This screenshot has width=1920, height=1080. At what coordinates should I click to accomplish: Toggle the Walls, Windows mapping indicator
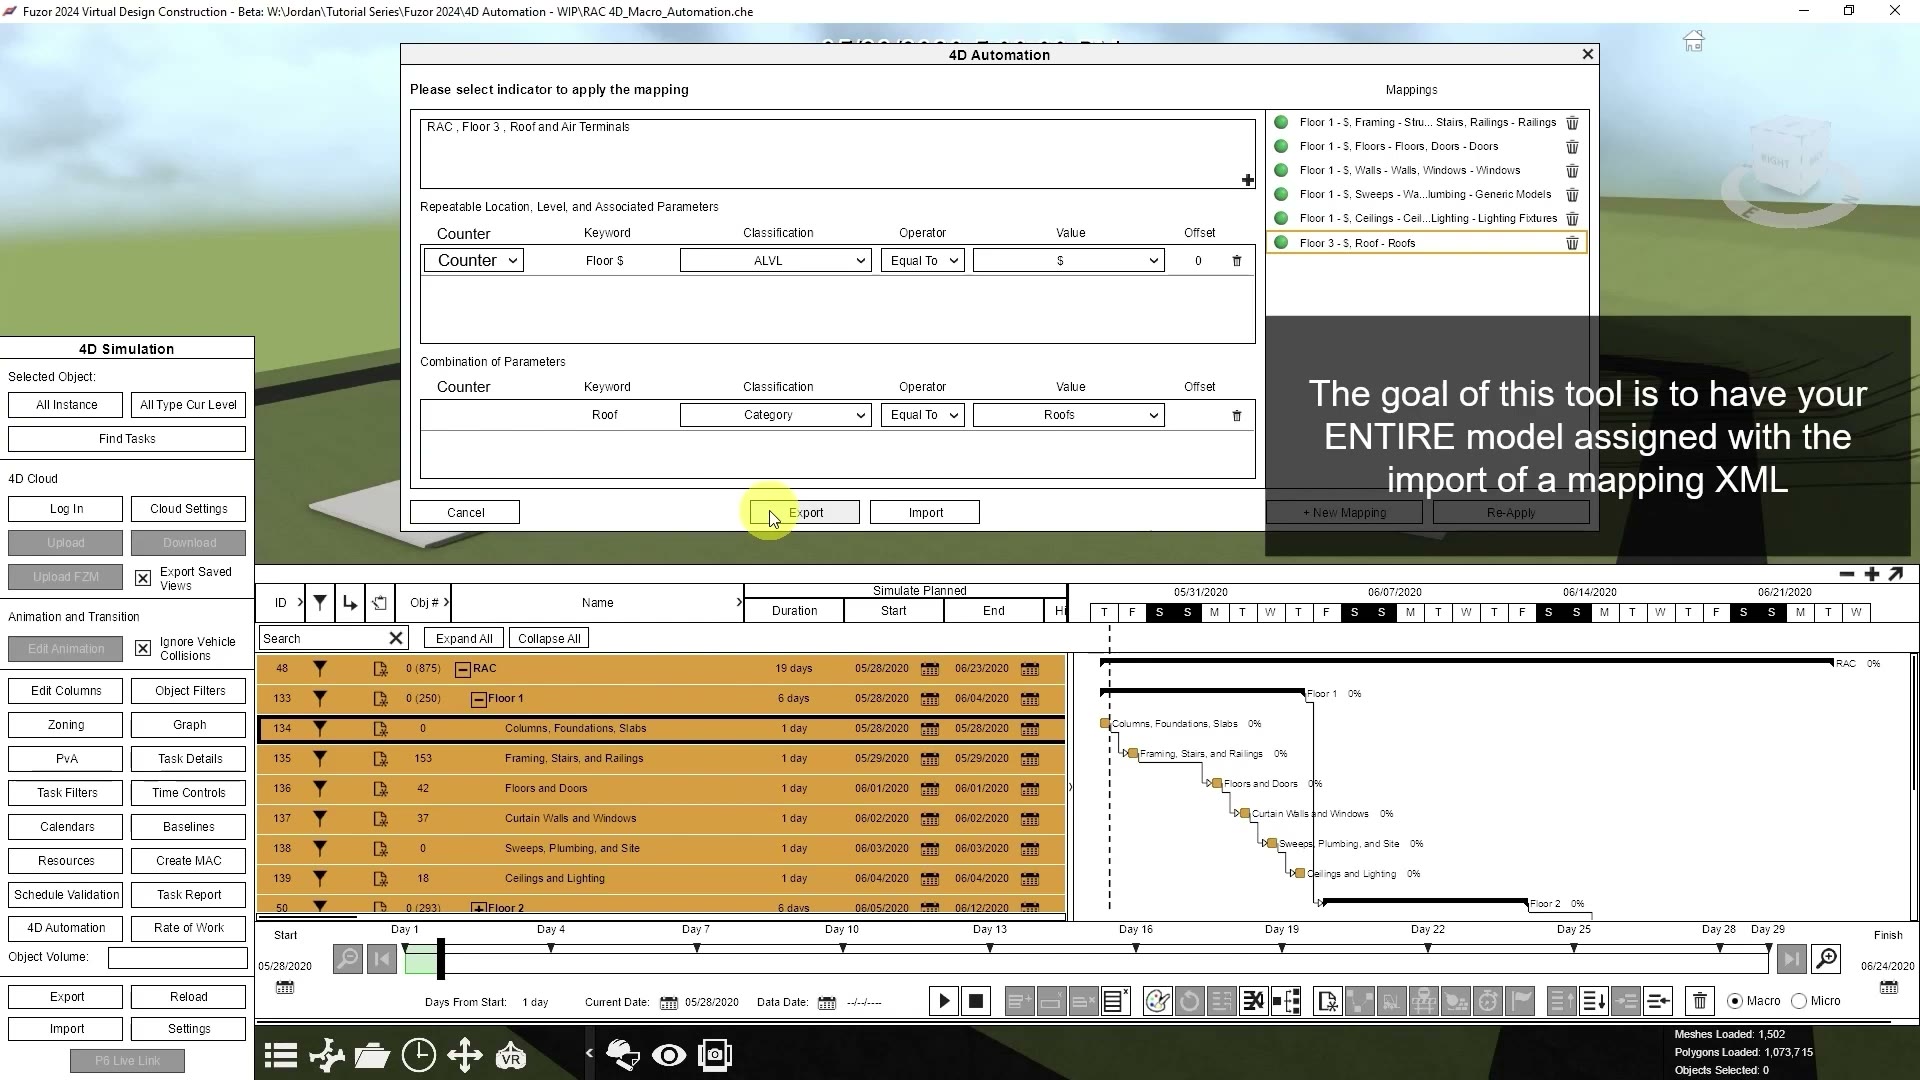point(1281,170)
